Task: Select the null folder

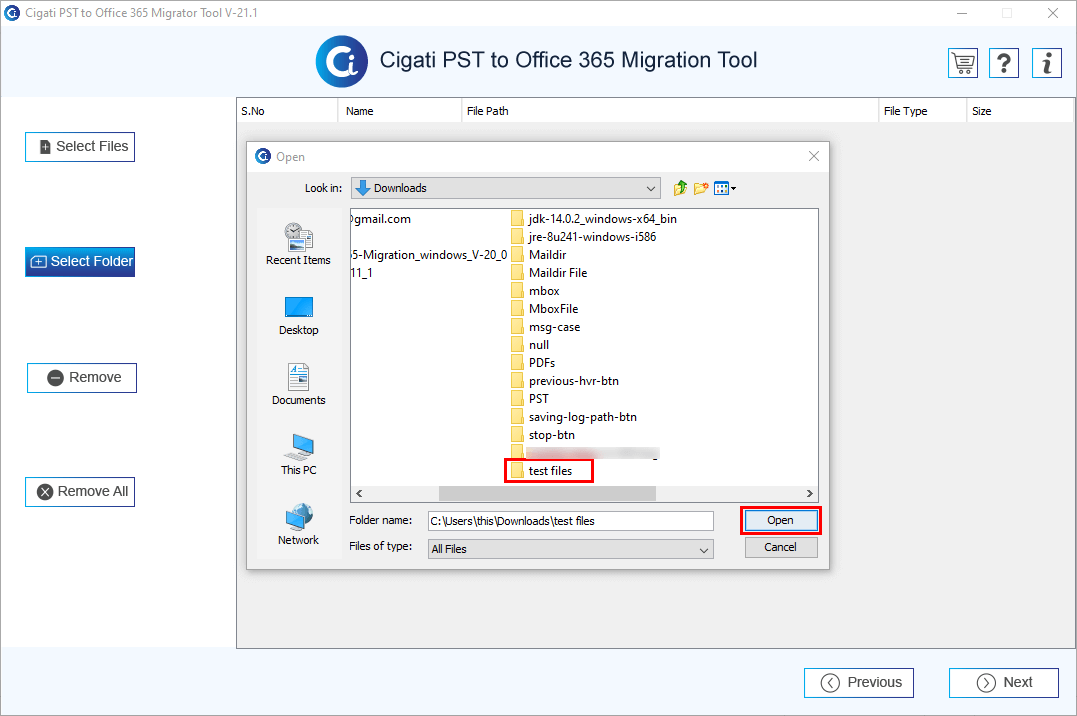Action: click(530, 345)
